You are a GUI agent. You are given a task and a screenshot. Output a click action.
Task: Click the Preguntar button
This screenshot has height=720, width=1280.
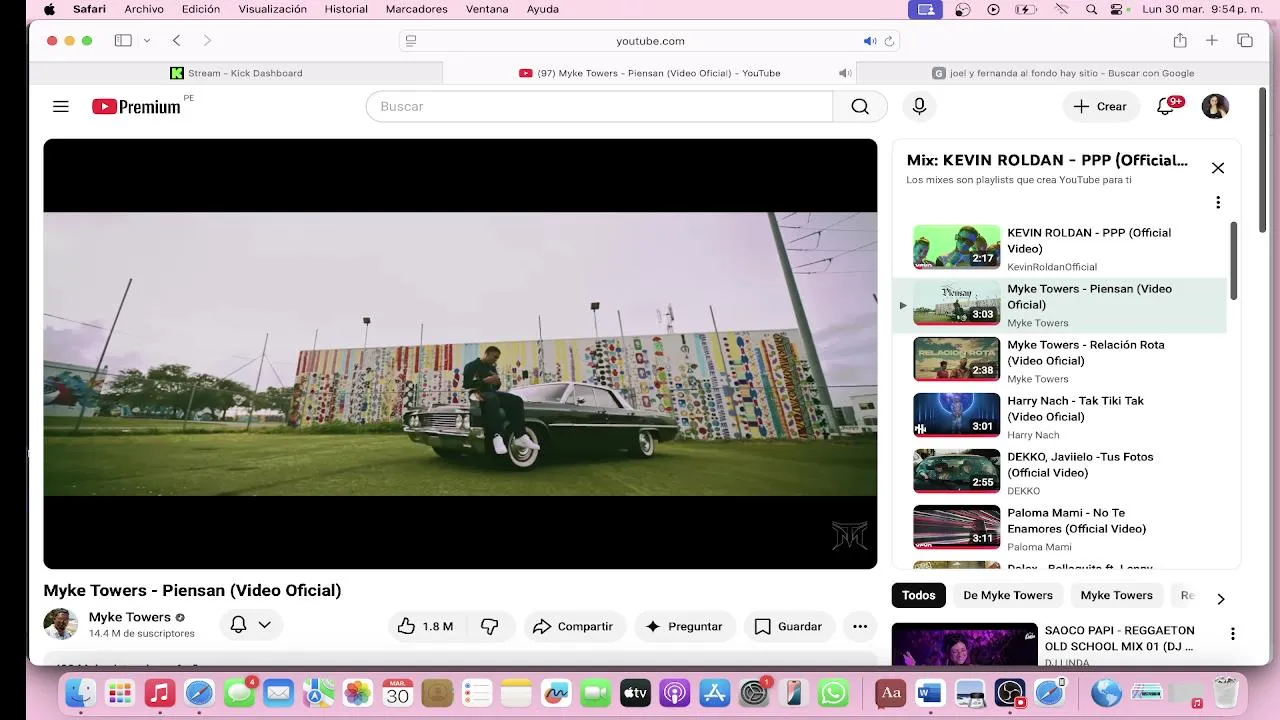(x=684, y=626)
